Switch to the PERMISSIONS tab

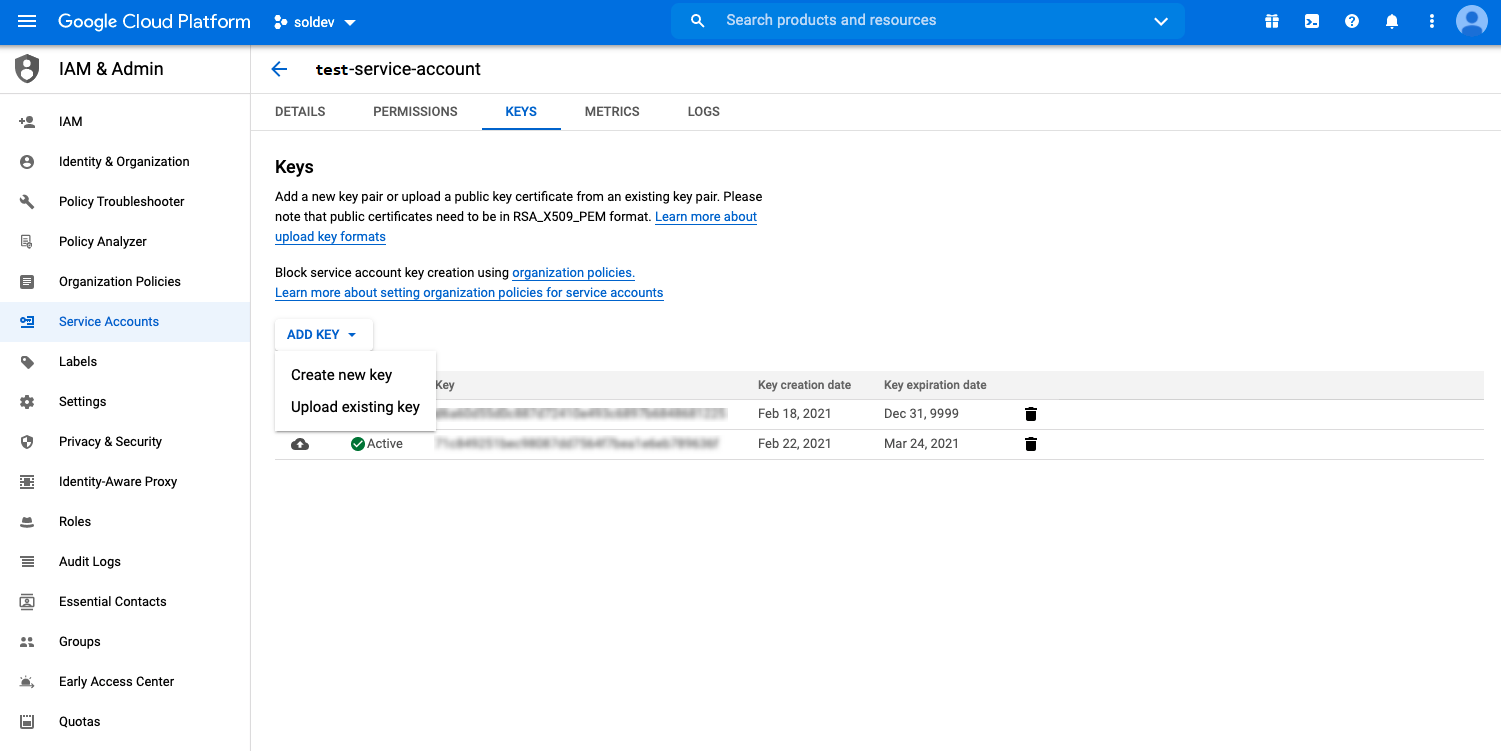(x=415, y=112)
